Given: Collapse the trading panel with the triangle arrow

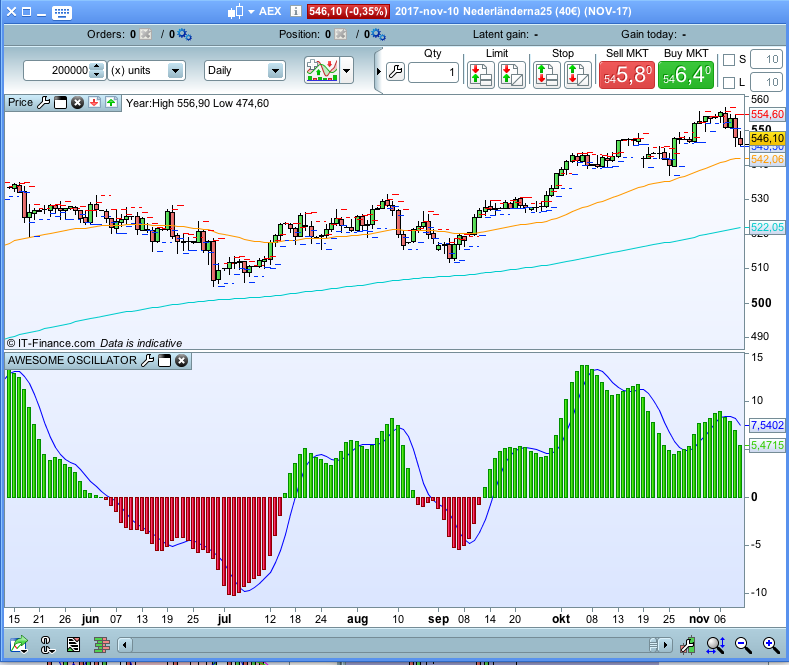Looking at the screenshot, I should [x=379, y=71].
